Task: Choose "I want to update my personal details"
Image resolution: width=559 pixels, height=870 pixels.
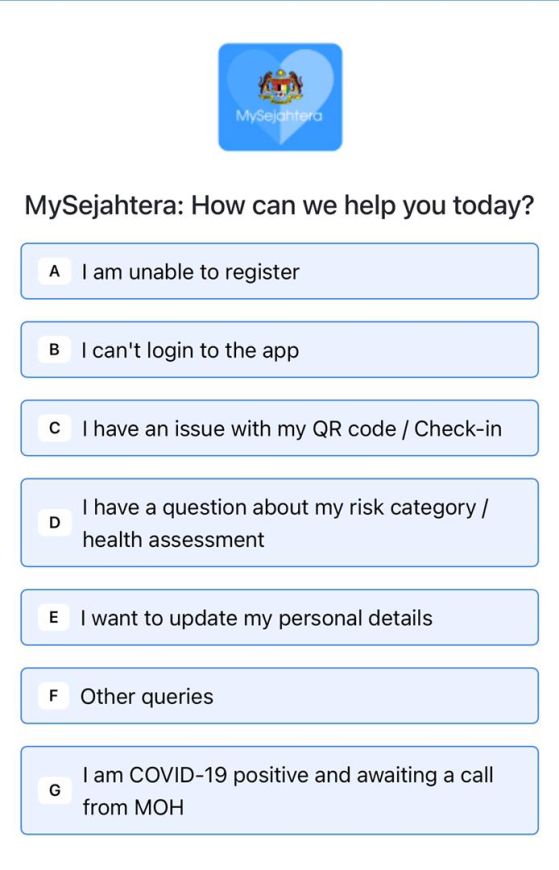Action: click(x=280, y=618)
